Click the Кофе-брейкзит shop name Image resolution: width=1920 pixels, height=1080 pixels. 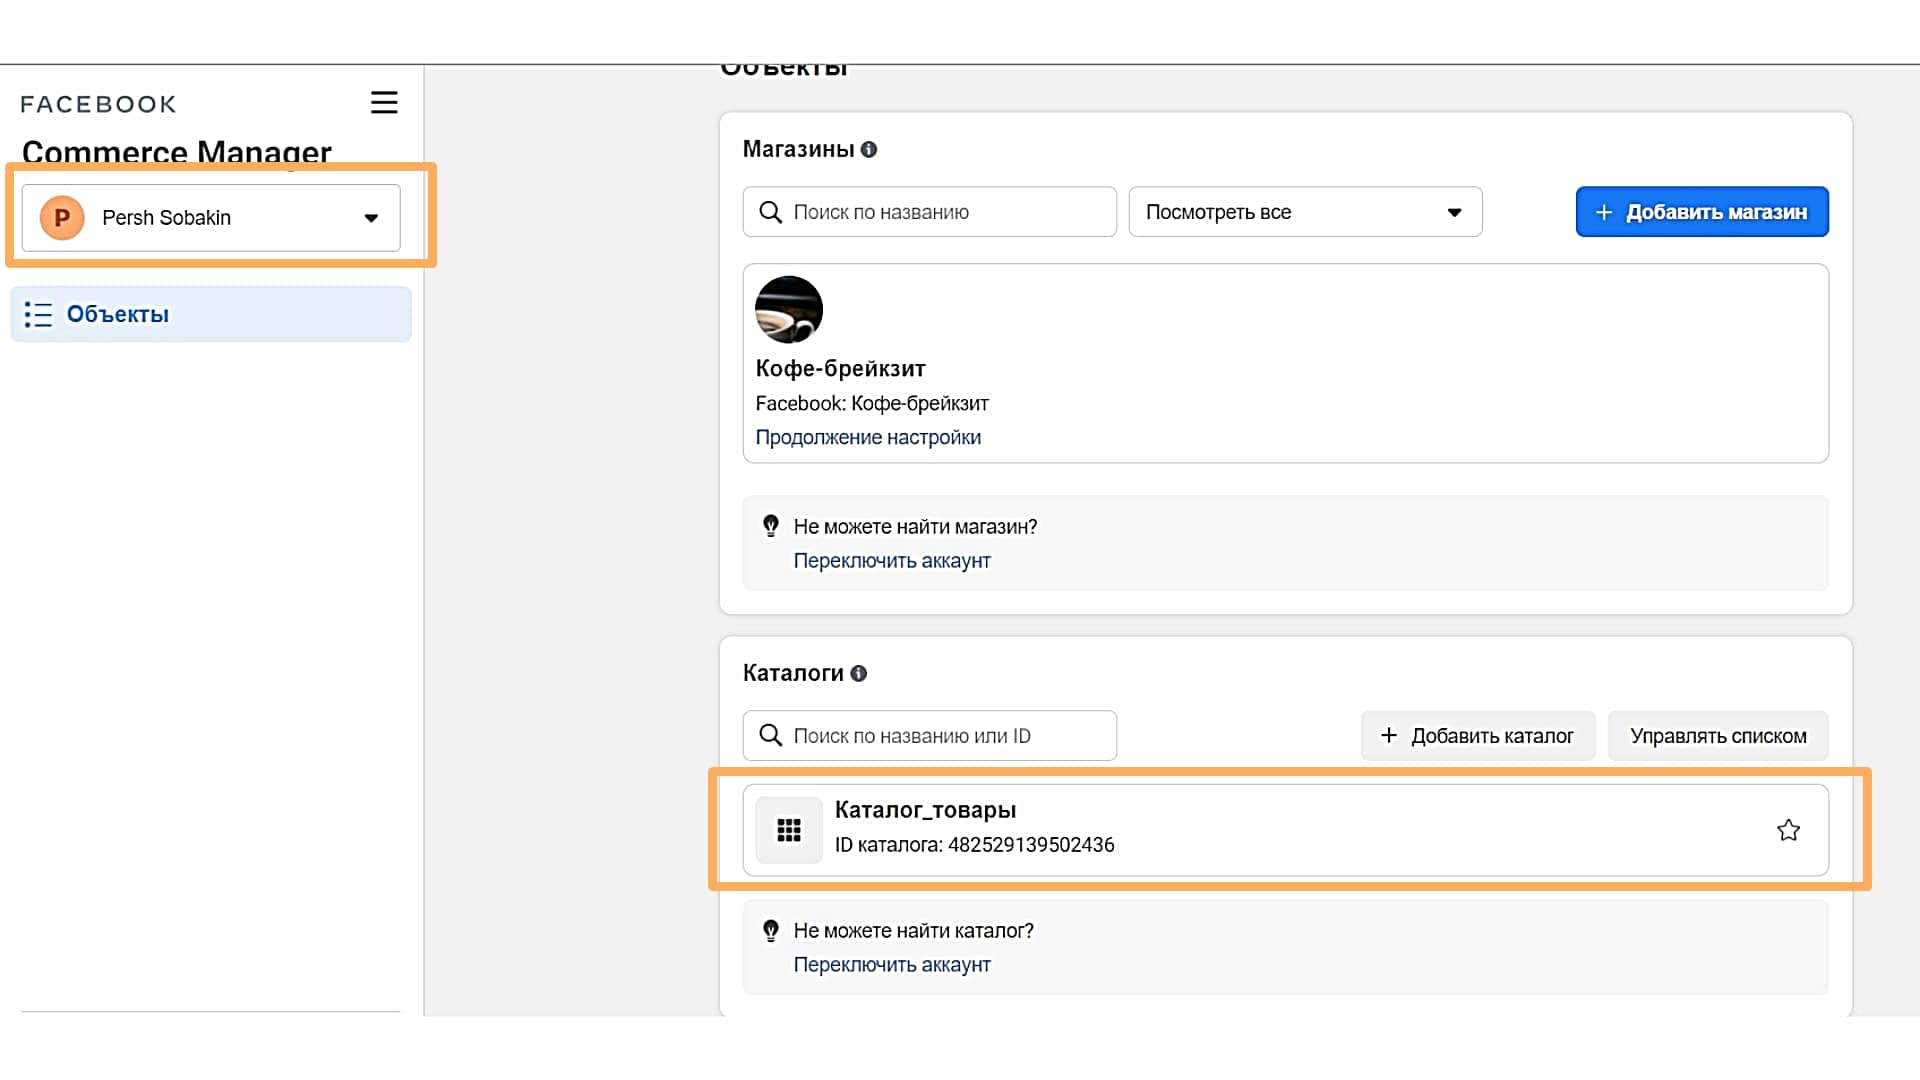click(x=841, y=368)
